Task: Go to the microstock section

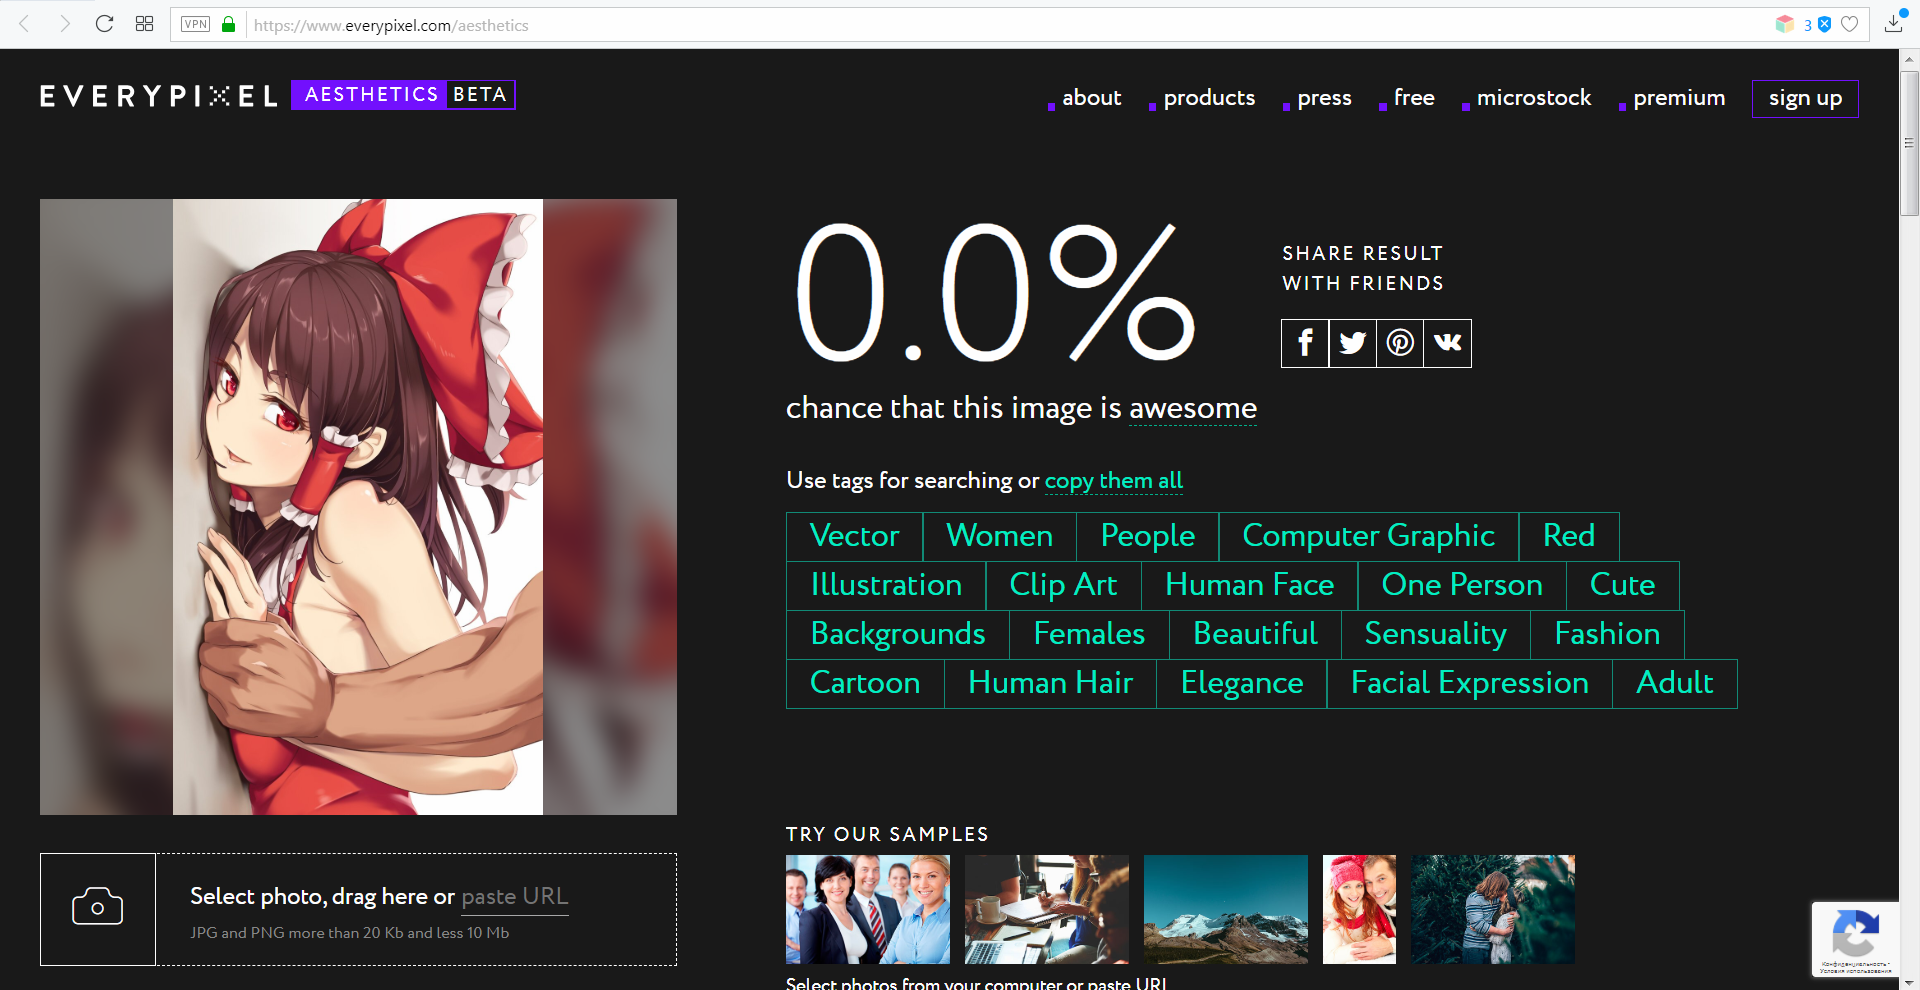Action: [1534, 98]
